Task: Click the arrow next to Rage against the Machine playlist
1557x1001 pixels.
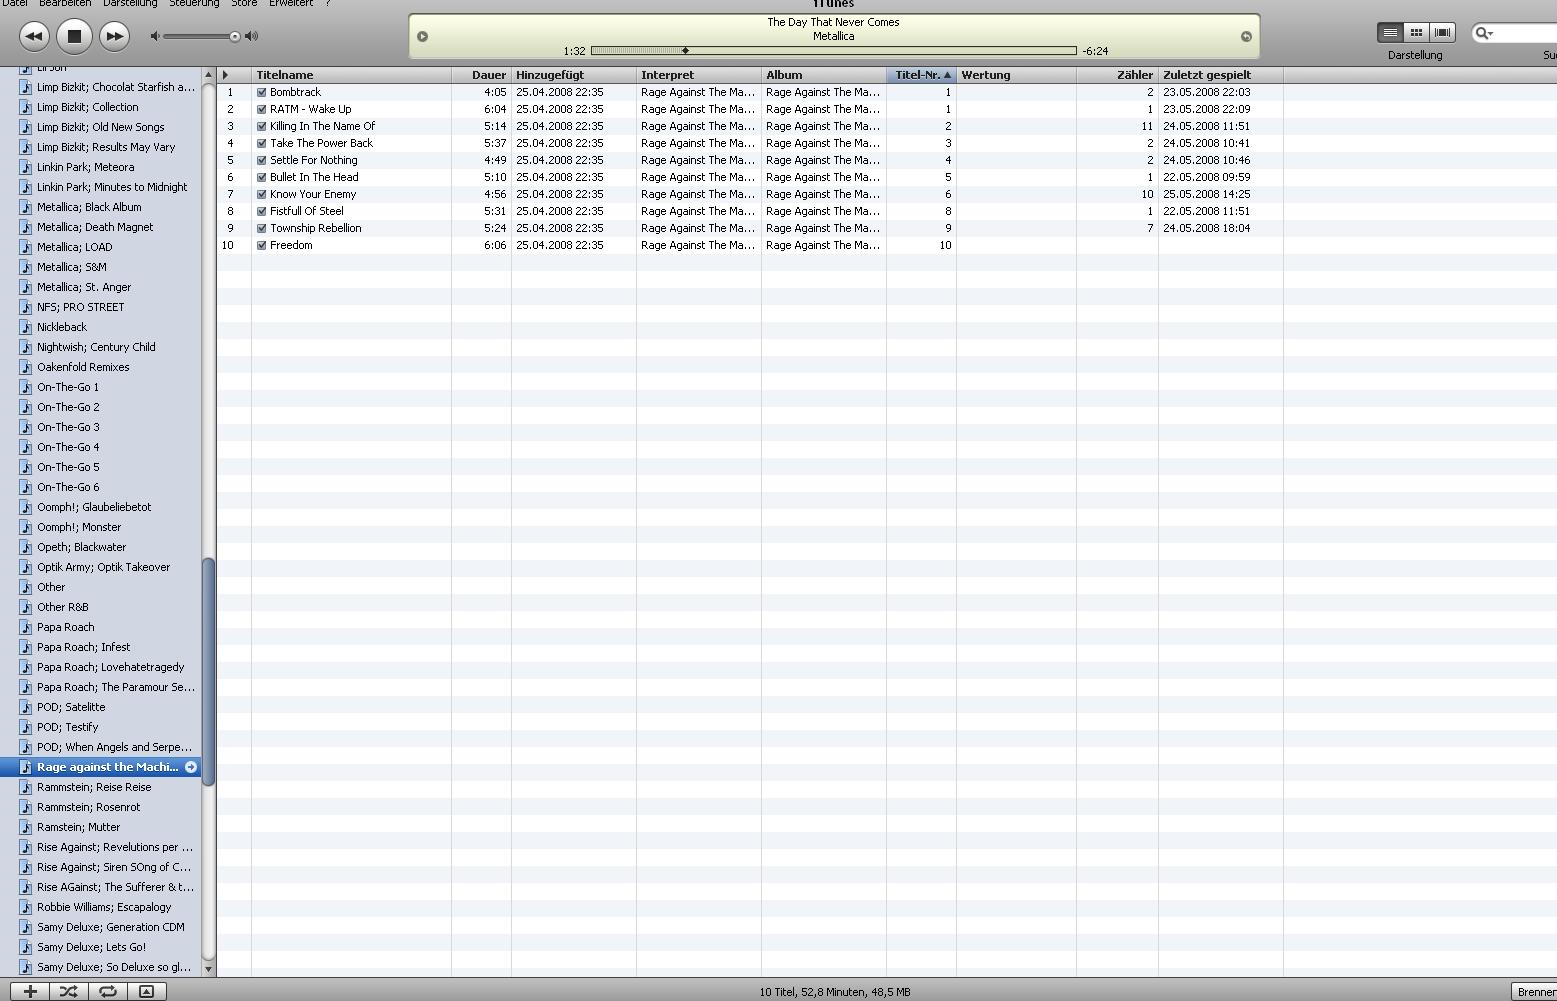Action: click(x=191, y=767)
